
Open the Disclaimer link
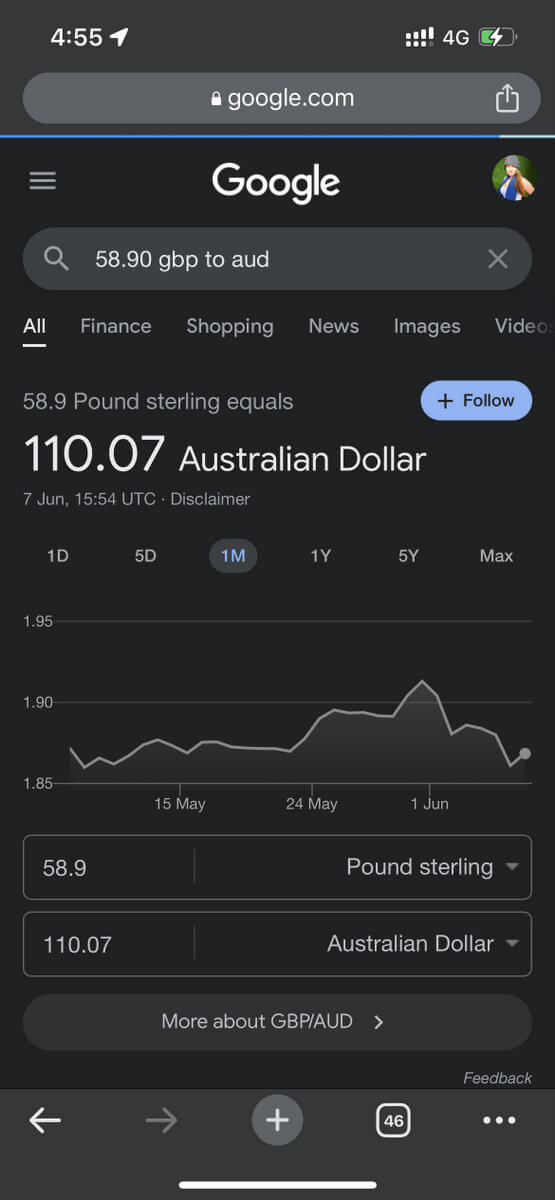[x=210, y=499]
